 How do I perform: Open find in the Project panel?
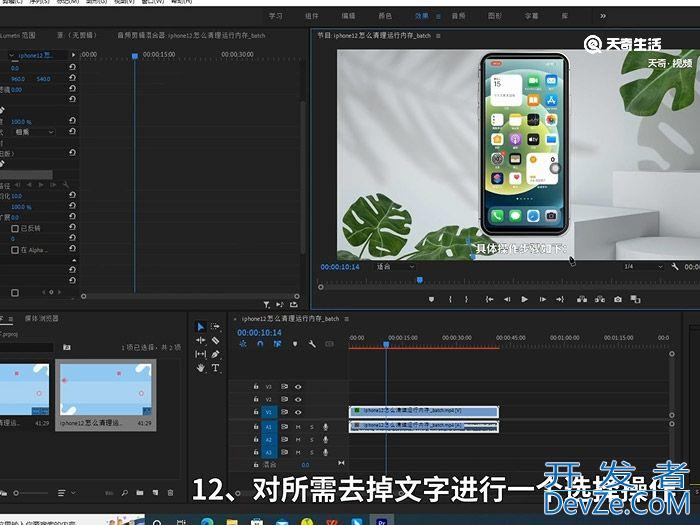[125, 493]
